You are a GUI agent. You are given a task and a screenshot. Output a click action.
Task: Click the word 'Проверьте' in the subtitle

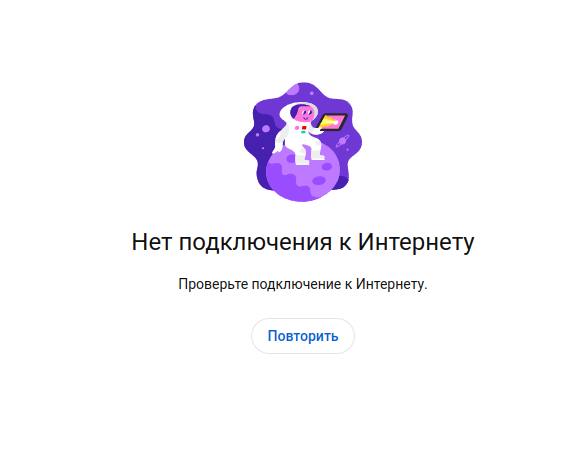click(213, 284)
